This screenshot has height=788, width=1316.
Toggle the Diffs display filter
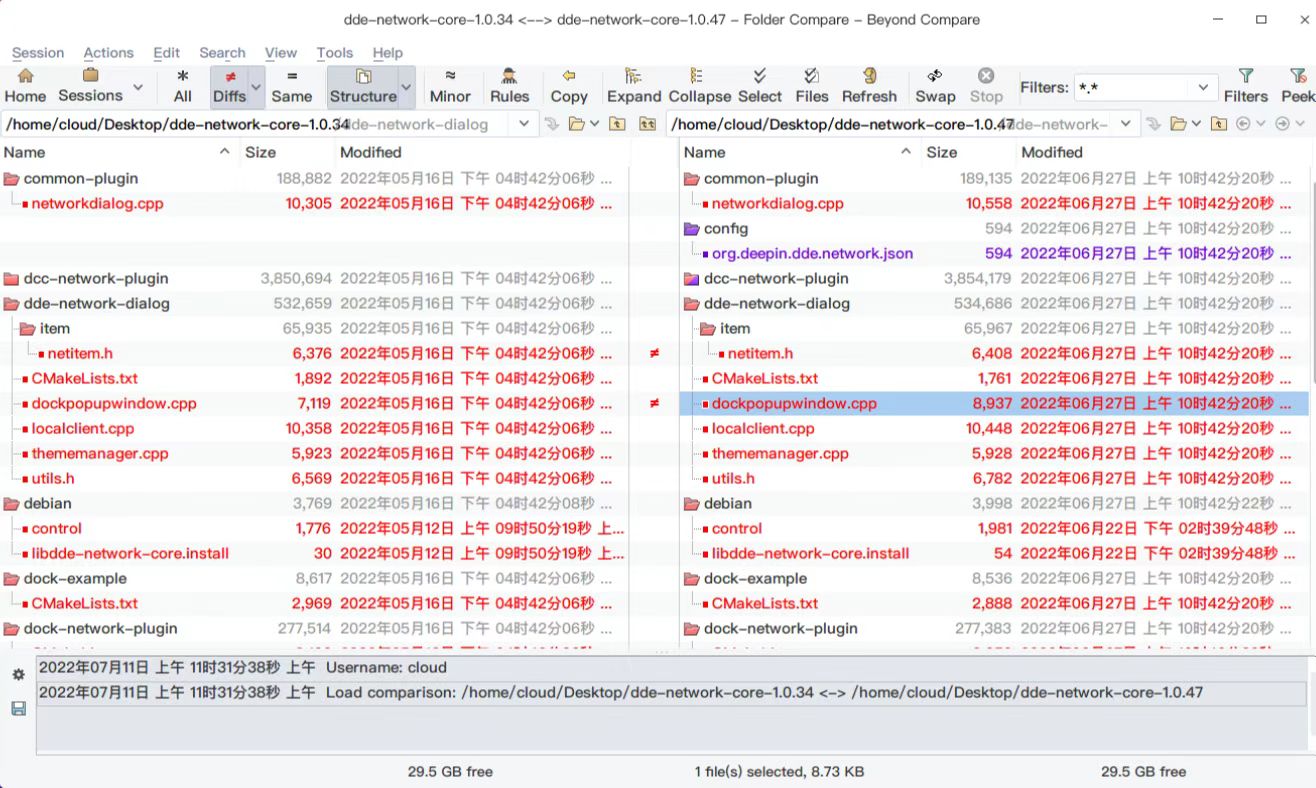pyautogui.click(x=229, y=86)
